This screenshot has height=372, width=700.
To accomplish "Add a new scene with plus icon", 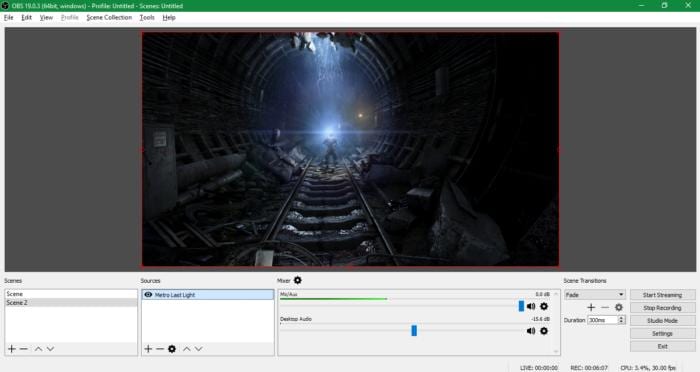I will [12, 349].
